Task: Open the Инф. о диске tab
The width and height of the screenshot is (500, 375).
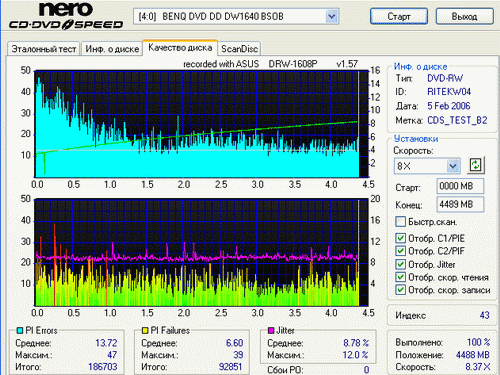Action: (x=112, y=49)
